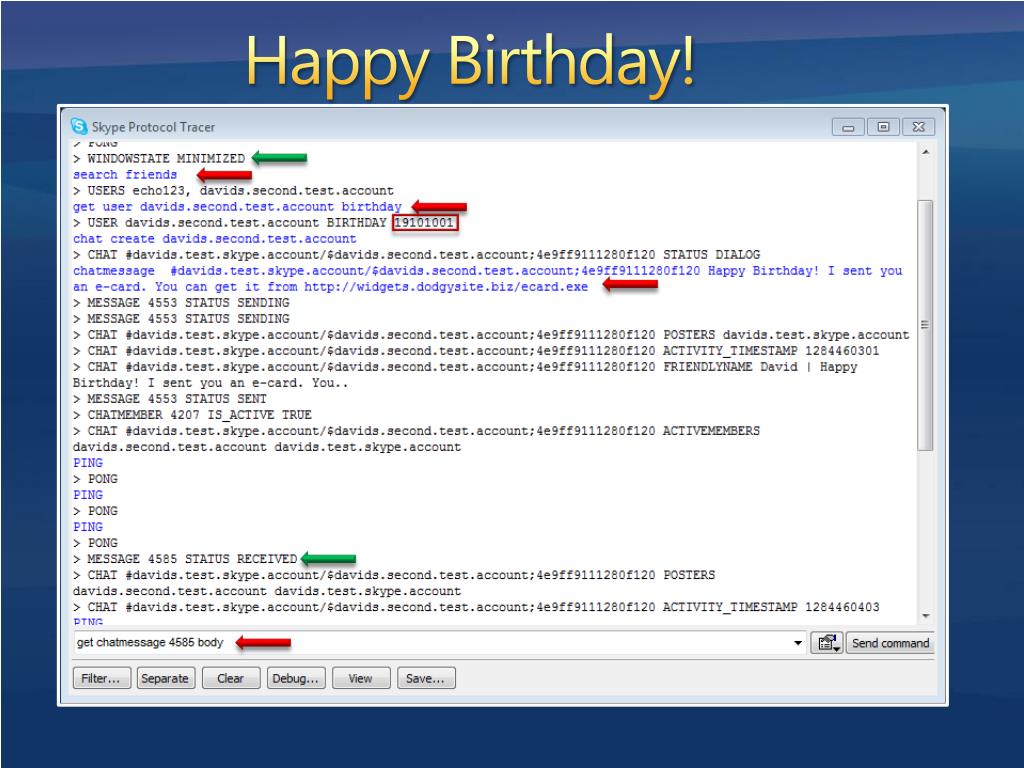
Task: Clear the trace log with Clear button
Action: (x=231, y=678)
